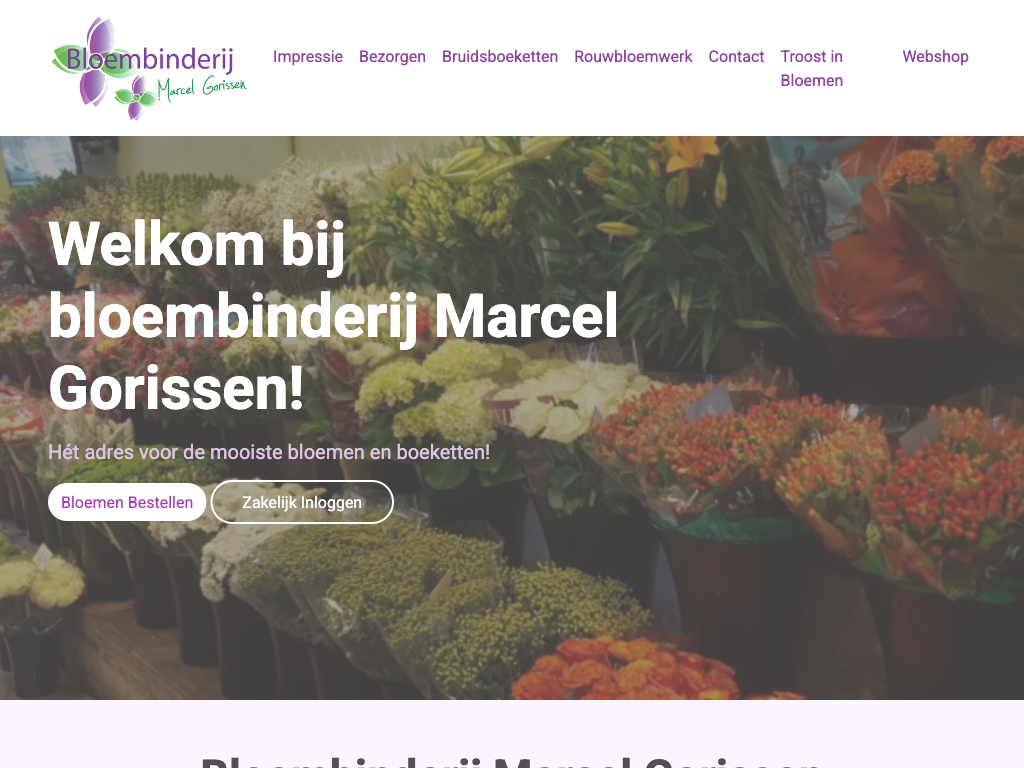The height and width of the screenshot is (768, 1024).
Task: Click the green Marcel Gorissen script text
Action: tap(202, 88)
